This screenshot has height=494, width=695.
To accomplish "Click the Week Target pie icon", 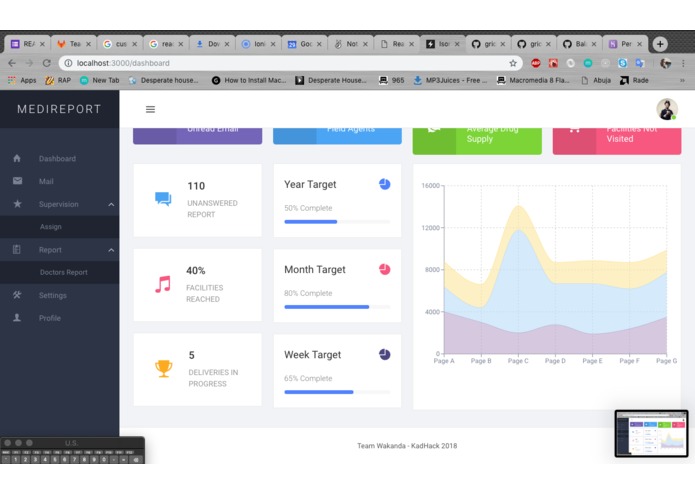I will pyautogui.click(x=384, y=354).
